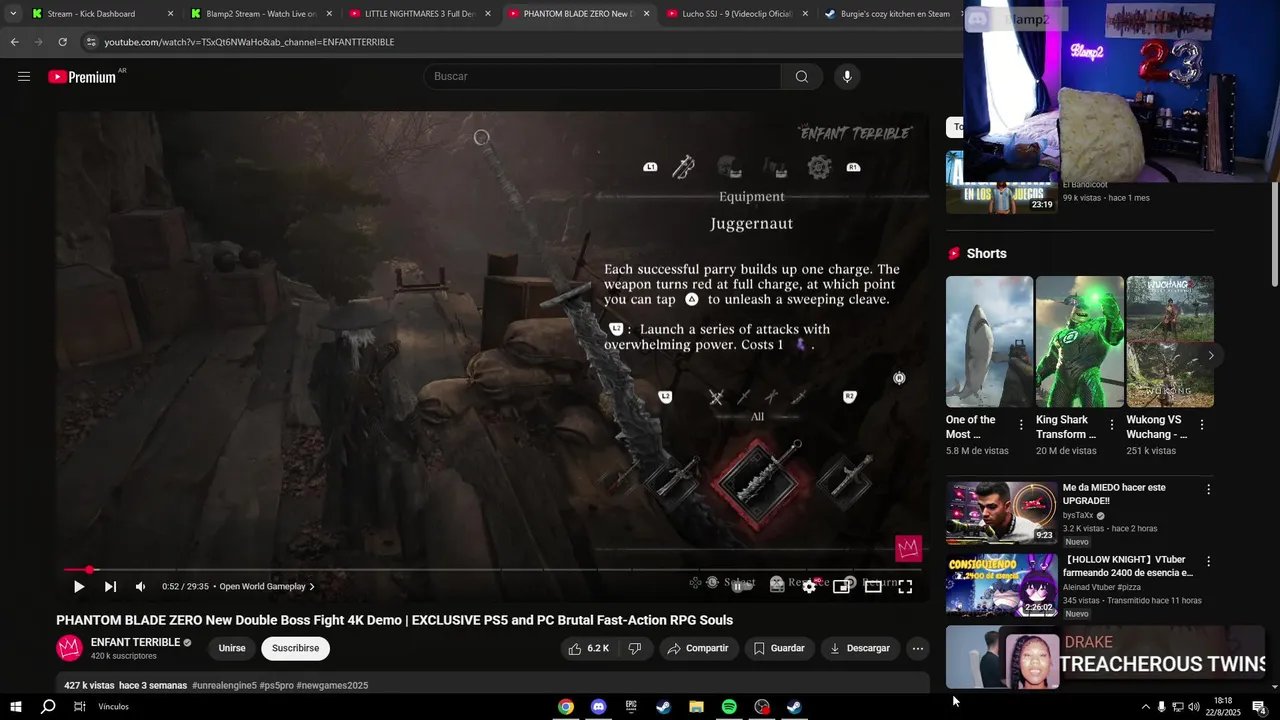Switch to theater mode

873,587
